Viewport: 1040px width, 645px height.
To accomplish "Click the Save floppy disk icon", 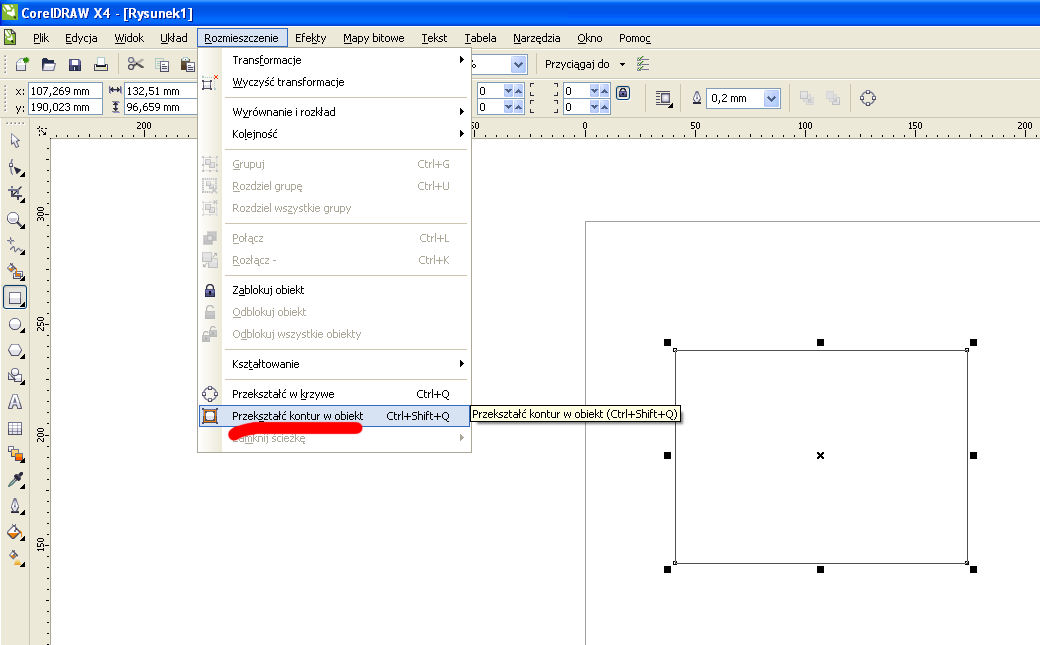I will 75,65.
